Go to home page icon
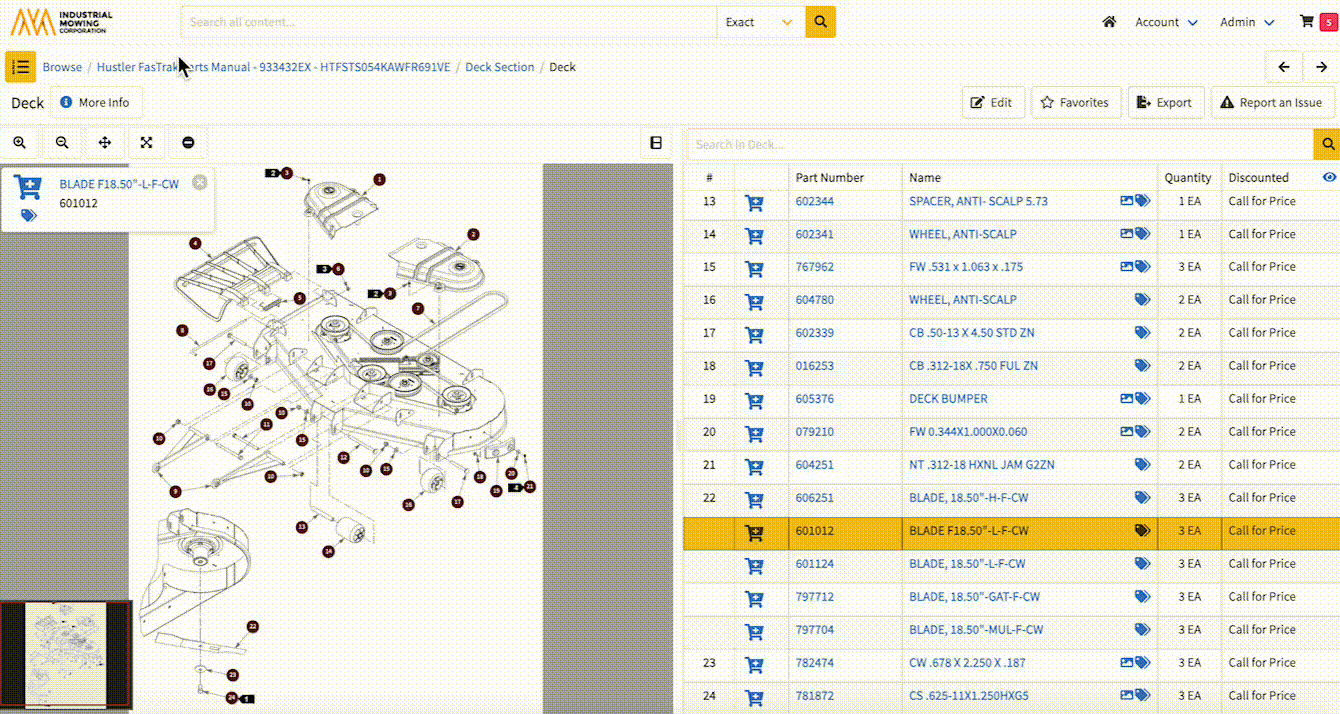This screenshot has height=714, width=1340. 1109,22
